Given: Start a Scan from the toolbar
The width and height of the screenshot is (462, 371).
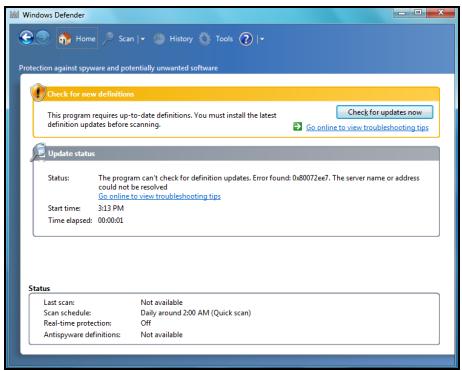Looking at the screenshot, I should click(126, 39).
